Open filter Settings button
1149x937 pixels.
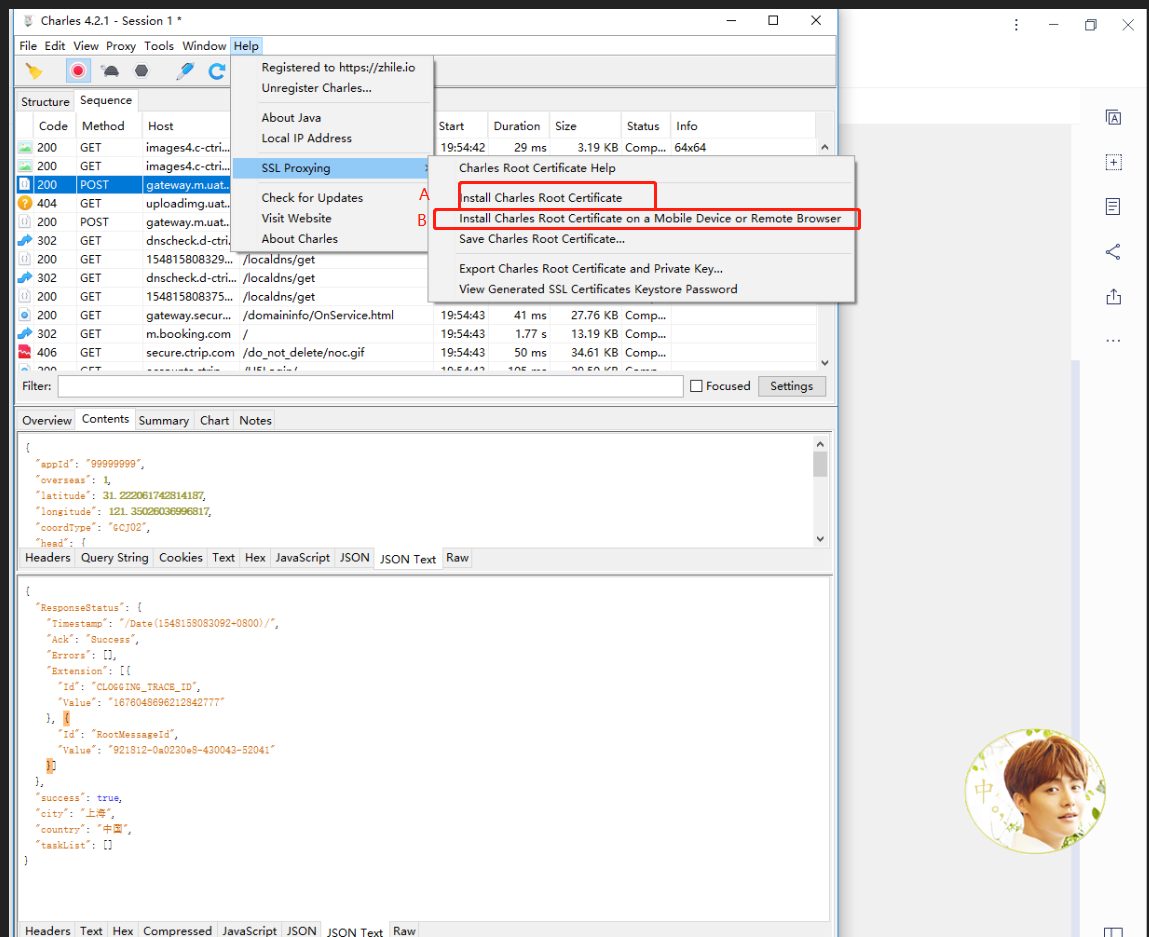click(791, 386)
